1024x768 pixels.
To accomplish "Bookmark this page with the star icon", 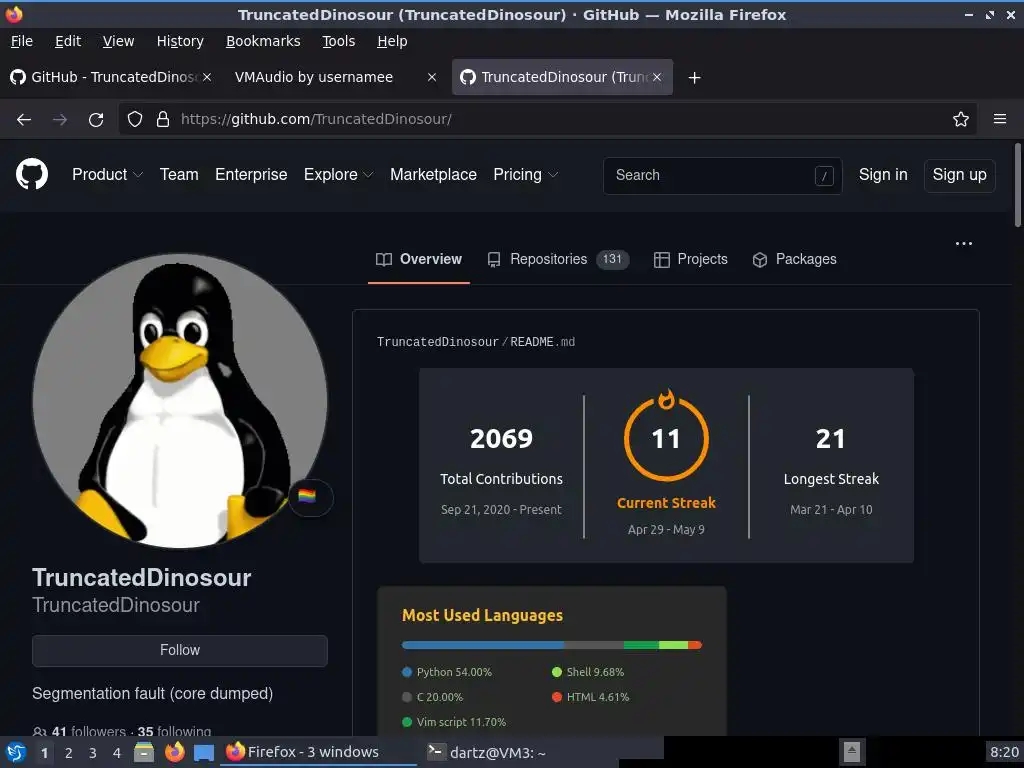I will (961, 119).
